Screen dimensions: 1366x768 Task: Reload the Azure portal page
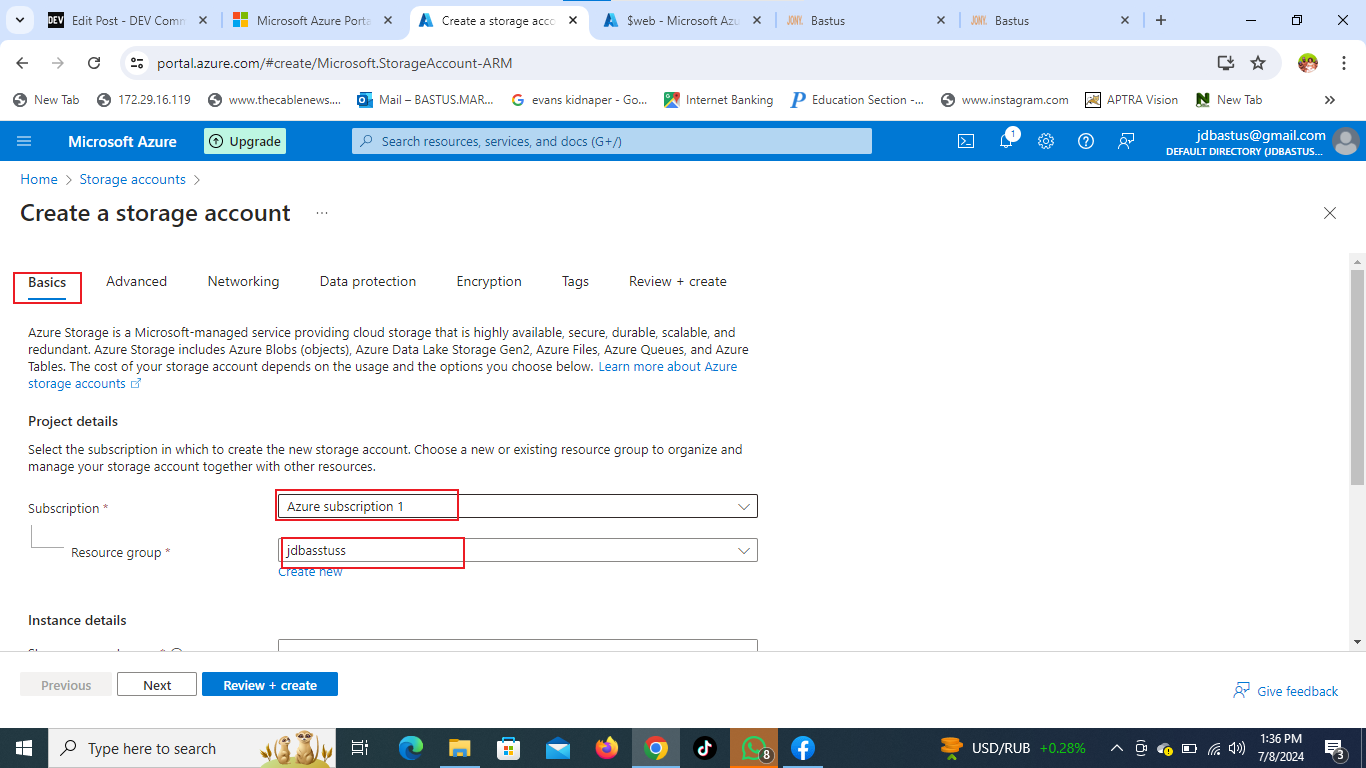tap(94, 63)
